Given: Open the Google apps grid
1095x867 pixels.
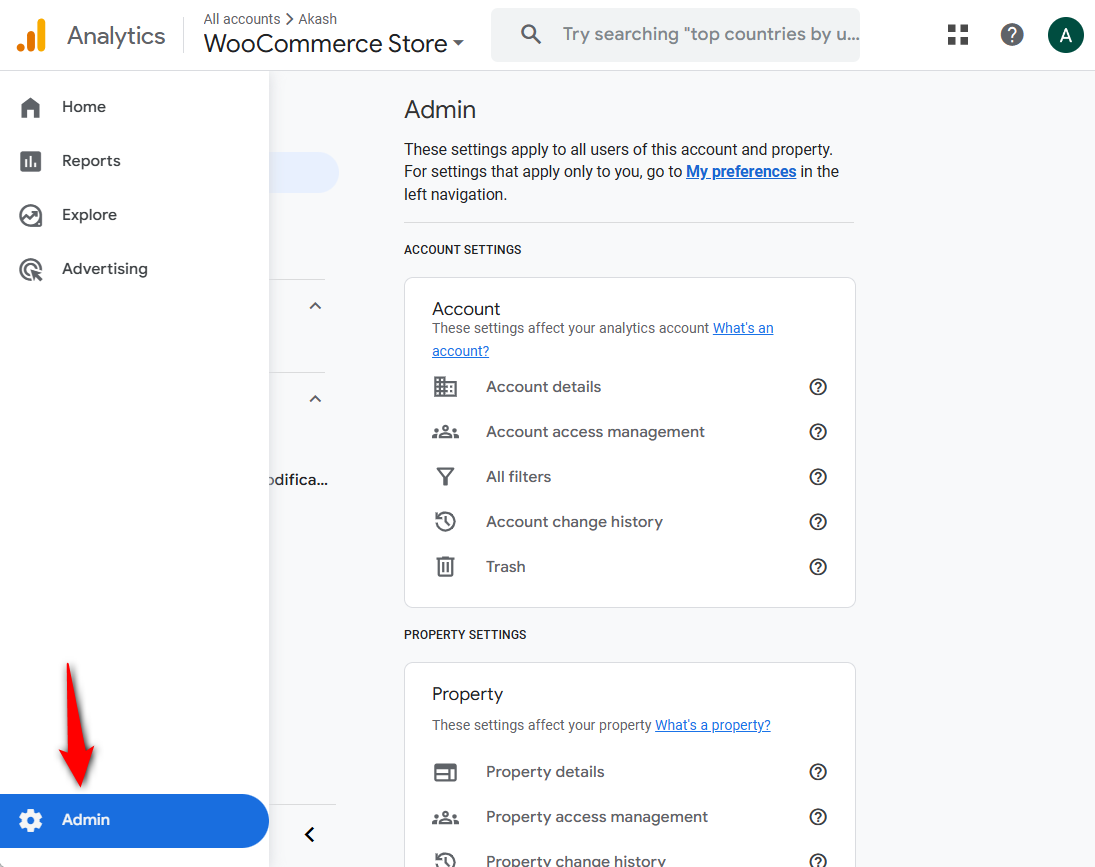Looking at the screenshot, I should pyautogui.click(x=958, y=35).
